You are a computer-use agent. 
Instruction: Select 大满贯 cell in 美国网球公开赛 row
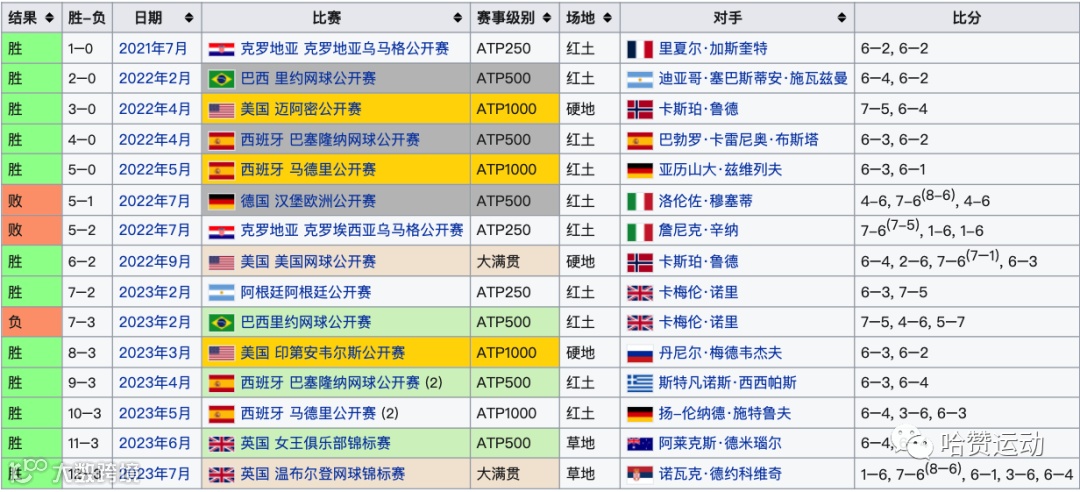point(514,262)
